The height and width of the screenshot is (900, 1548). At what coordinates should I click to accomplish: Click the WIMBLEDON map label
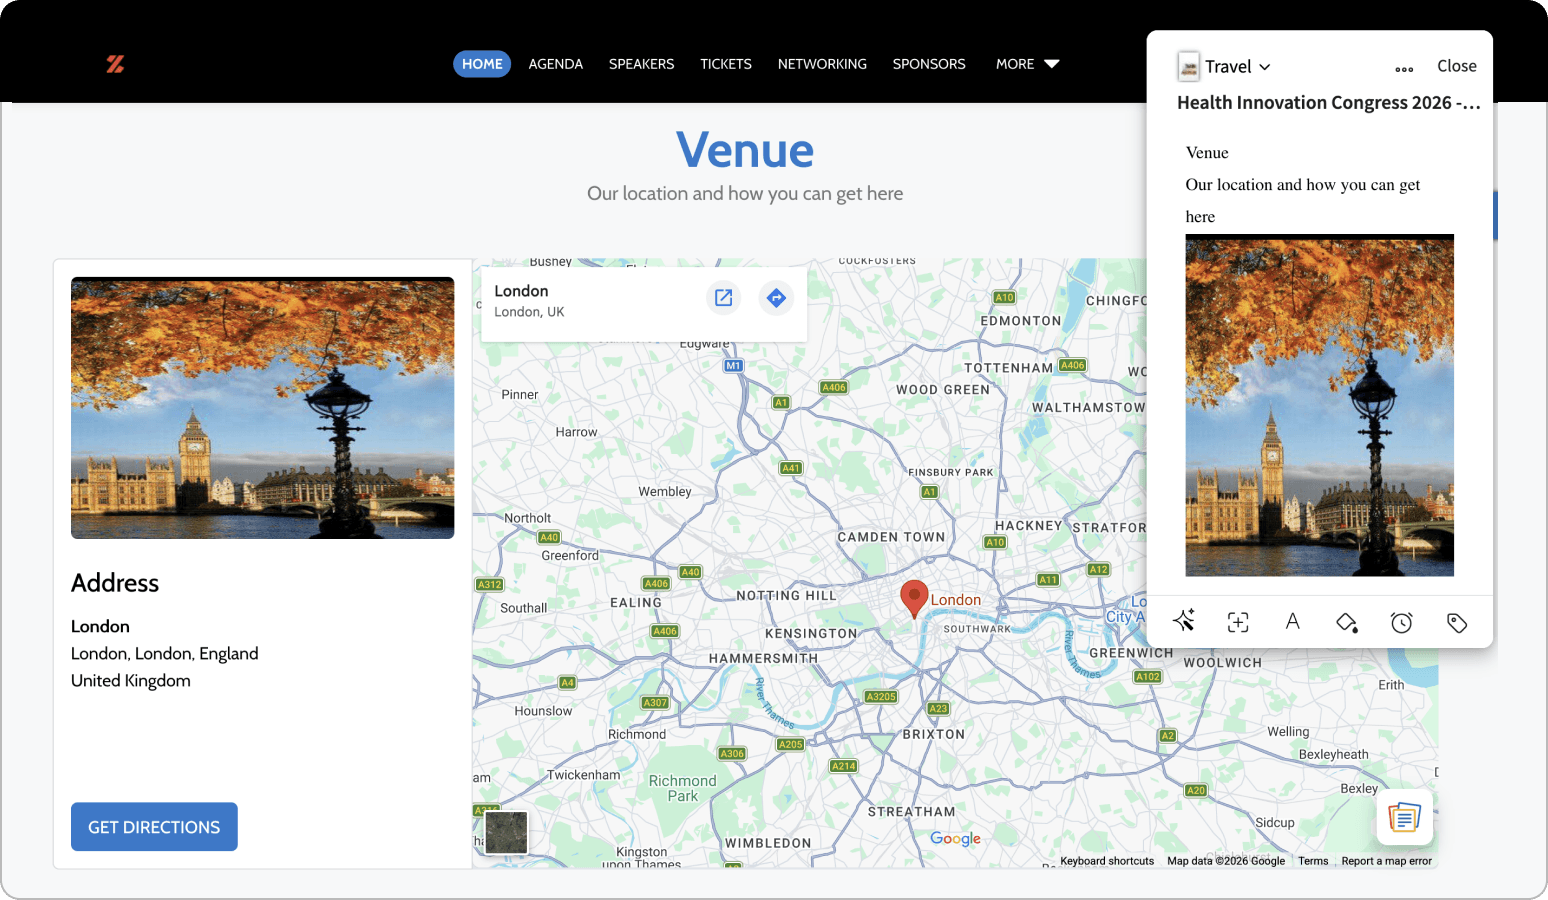(768, 843)
